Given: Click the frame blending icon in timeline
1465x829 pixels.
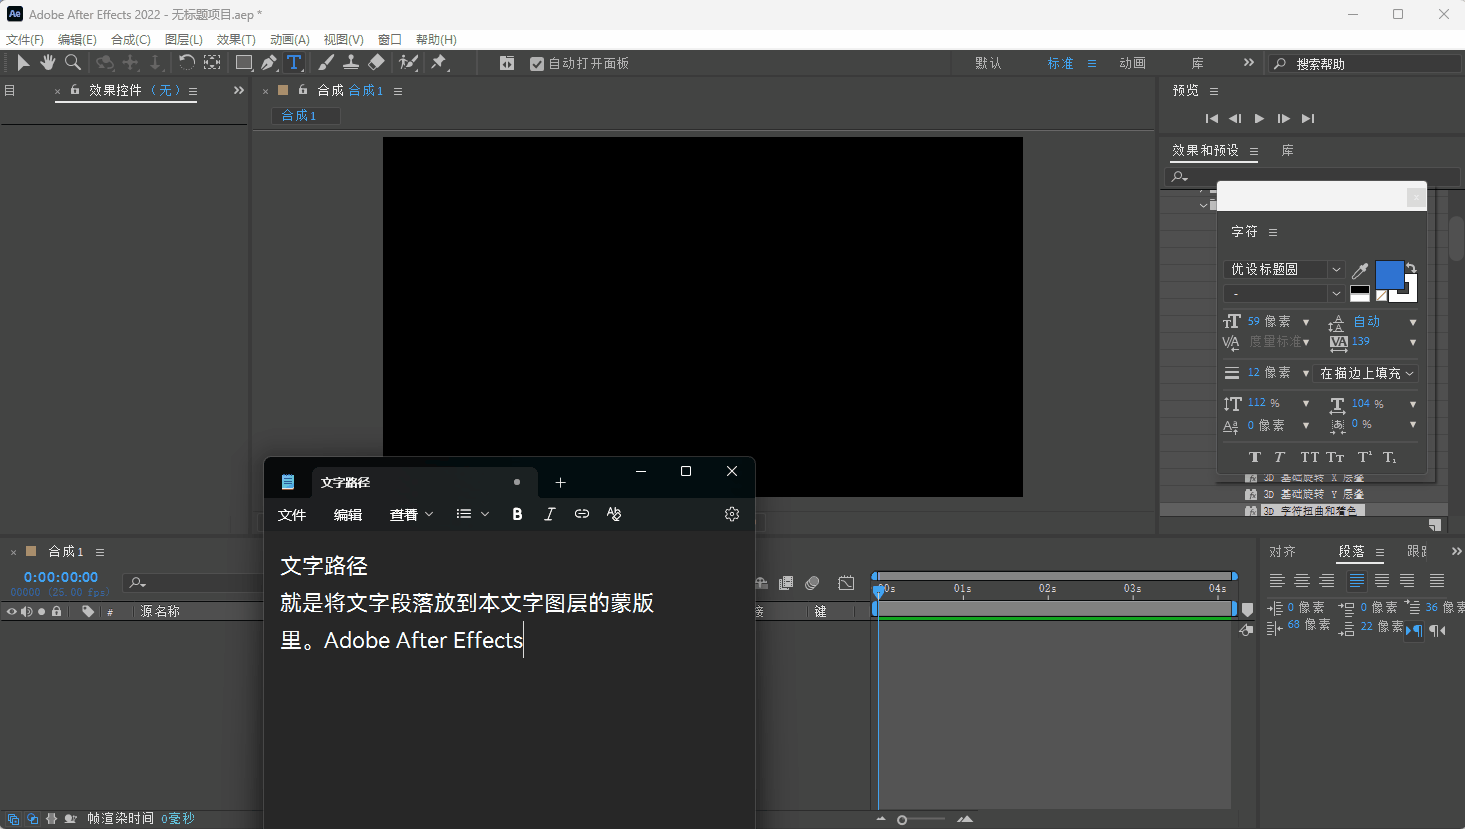Looking at the screenshot, I should pyautogui.click(x=786, y=583).
